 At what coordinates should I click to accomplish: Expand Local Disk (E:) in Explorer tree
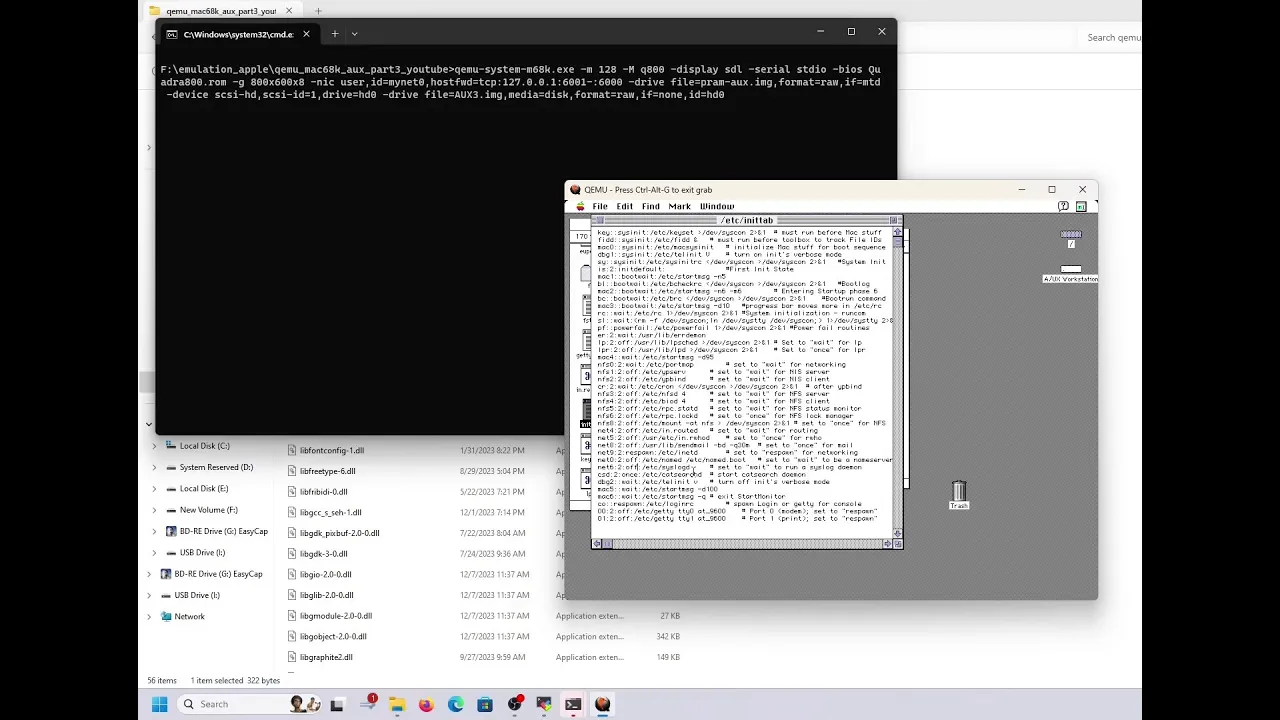[154, 488]
